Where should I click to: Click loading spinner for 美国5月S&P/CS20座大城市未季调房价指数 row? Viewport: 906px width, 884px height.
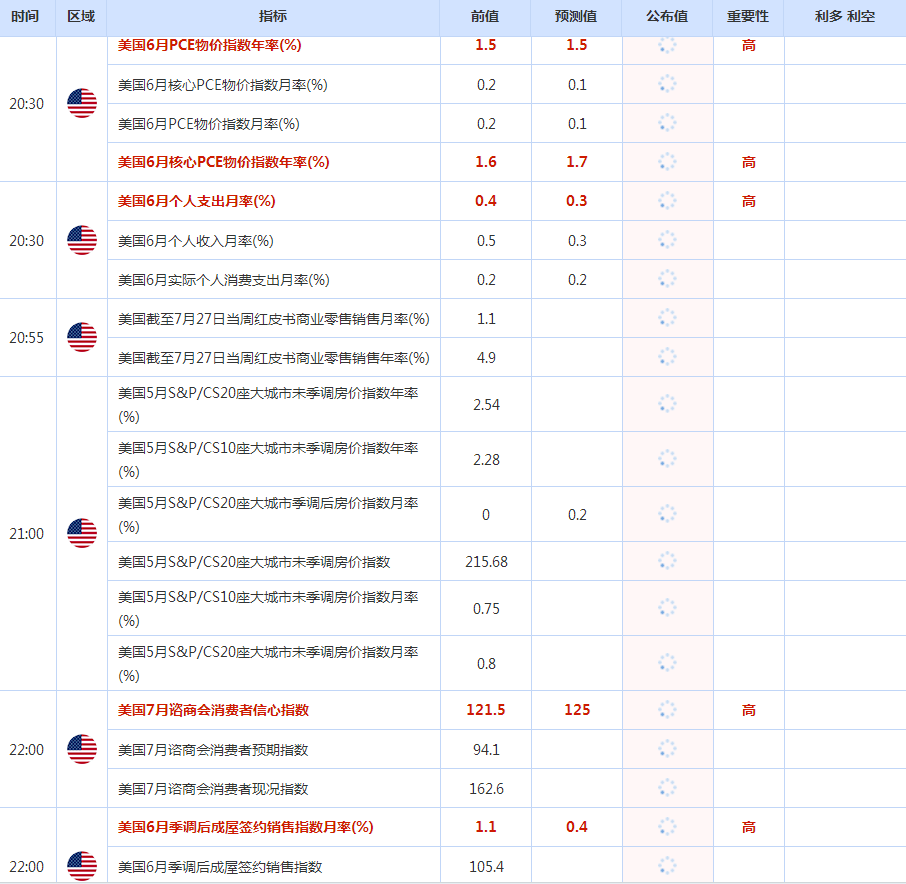point(667,561)
